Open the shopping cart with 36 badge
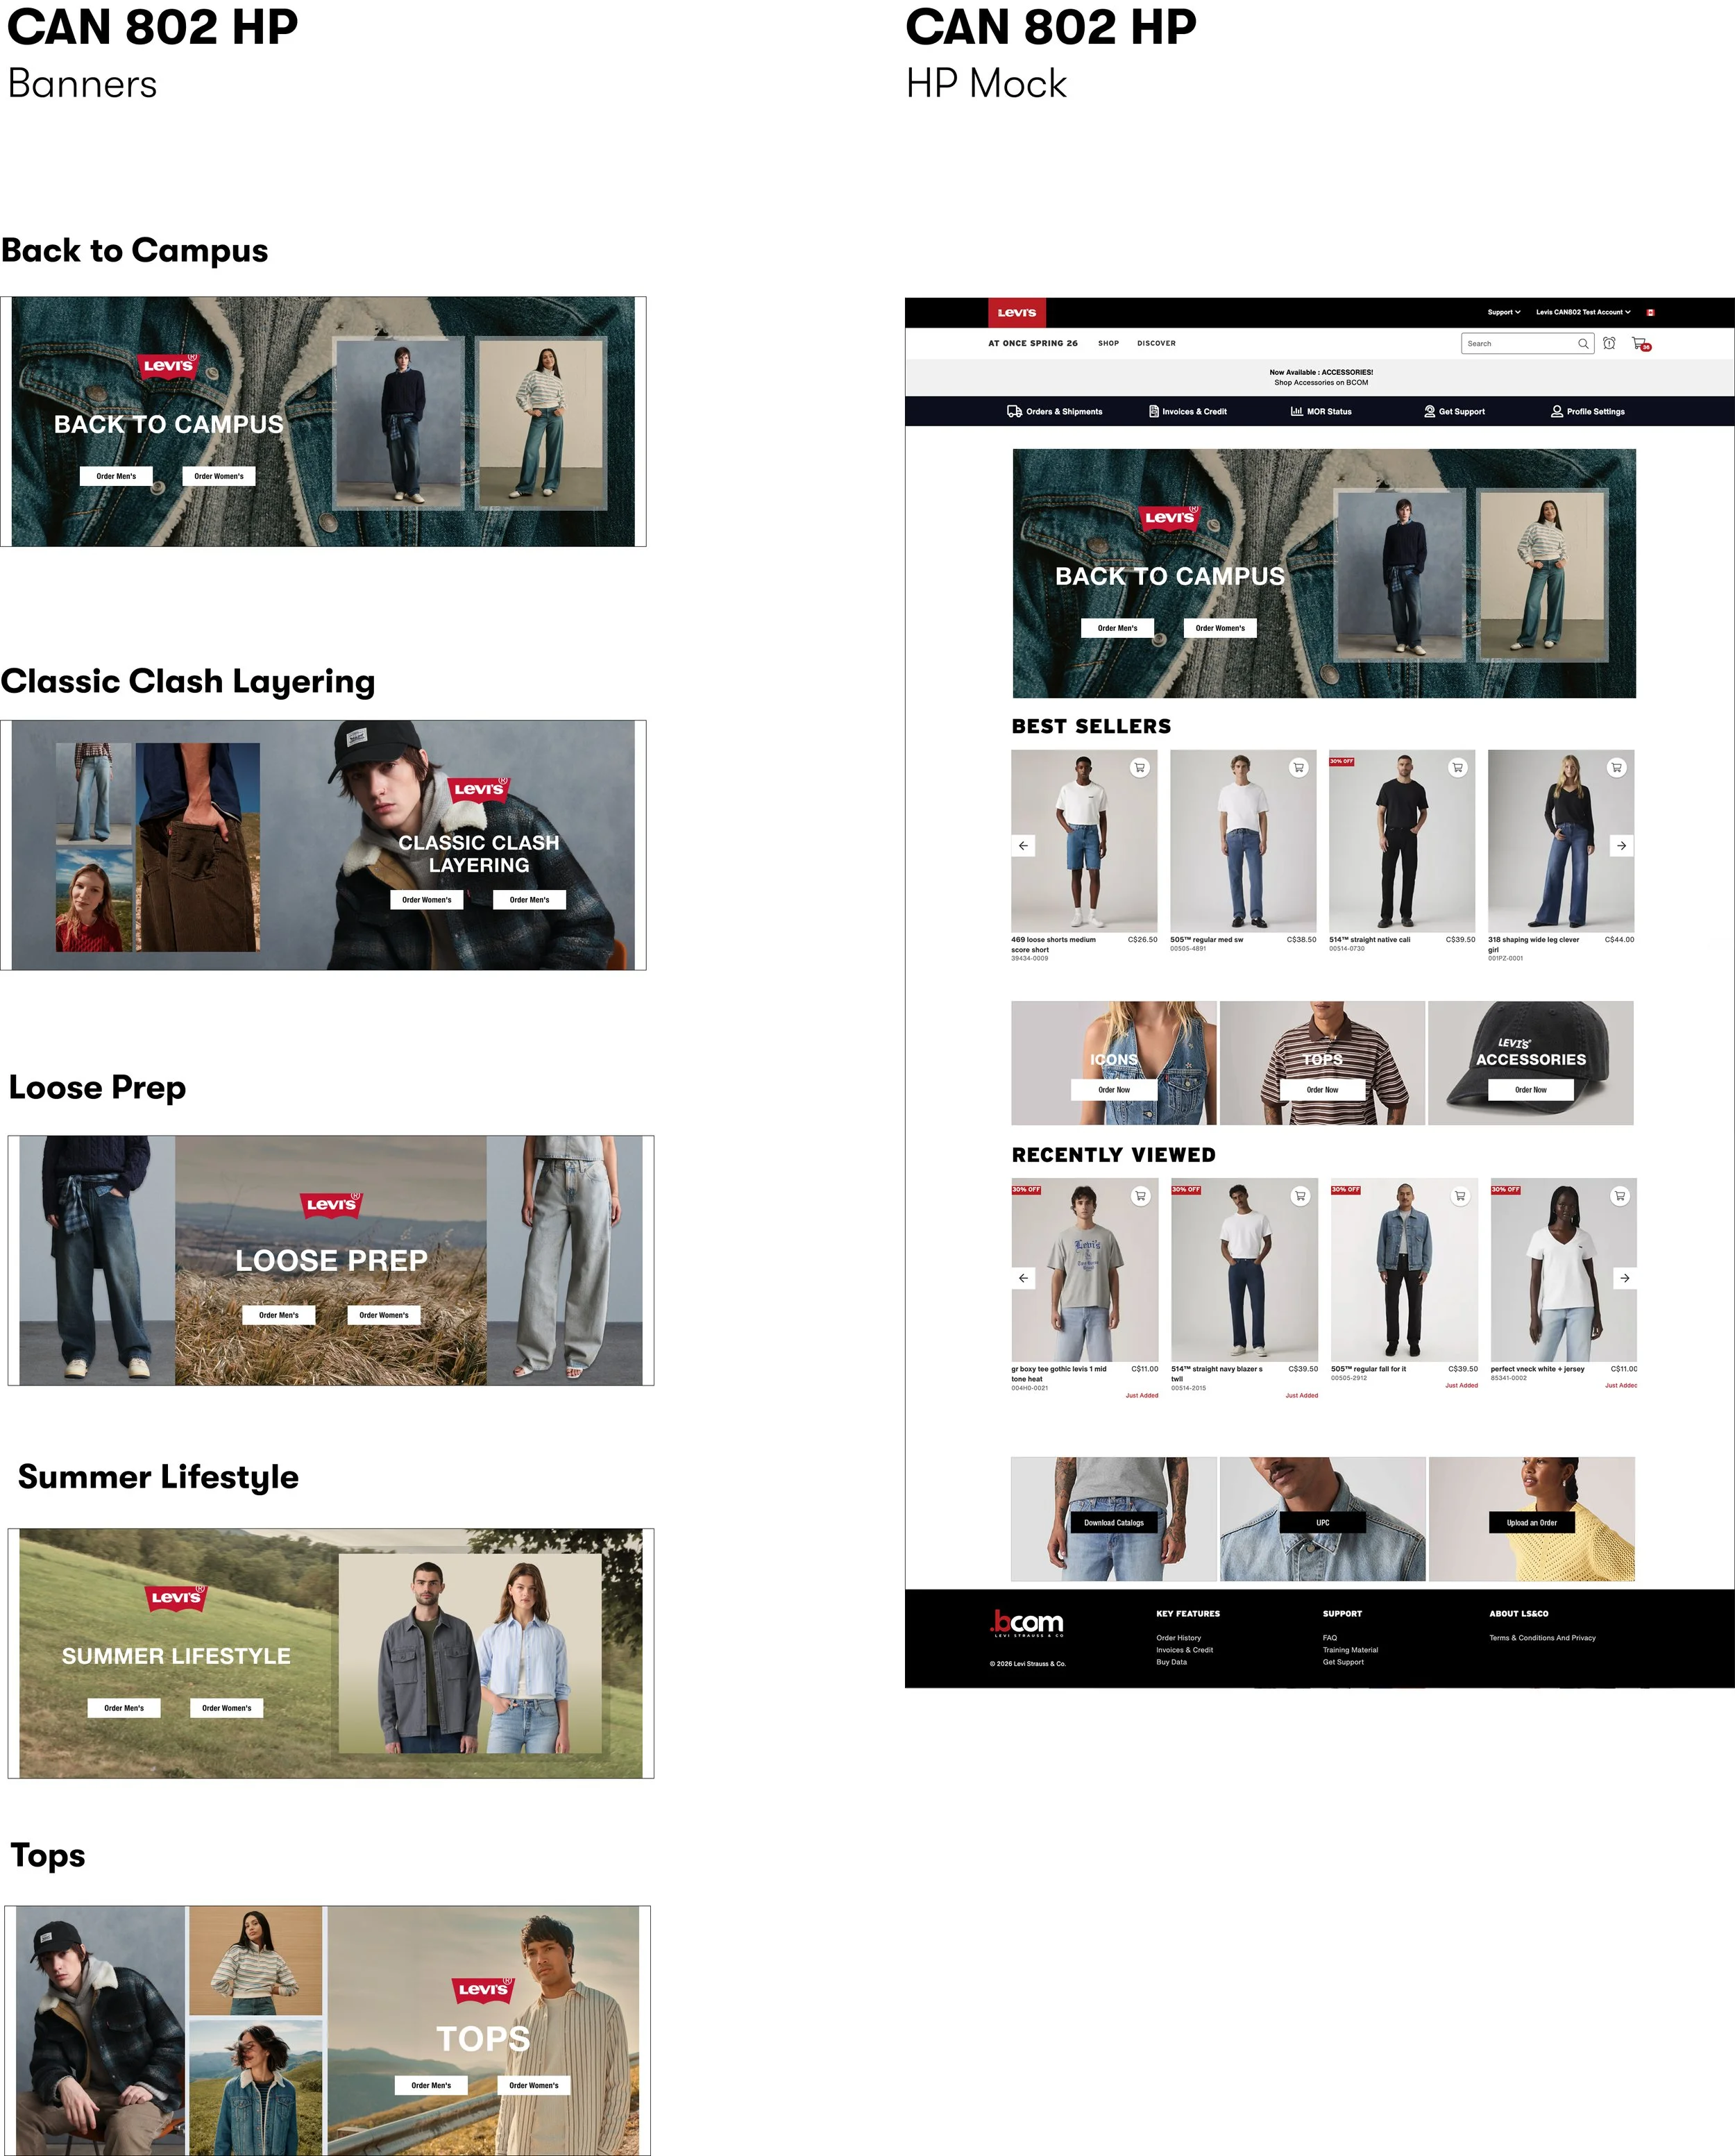 coord(1640,344)
